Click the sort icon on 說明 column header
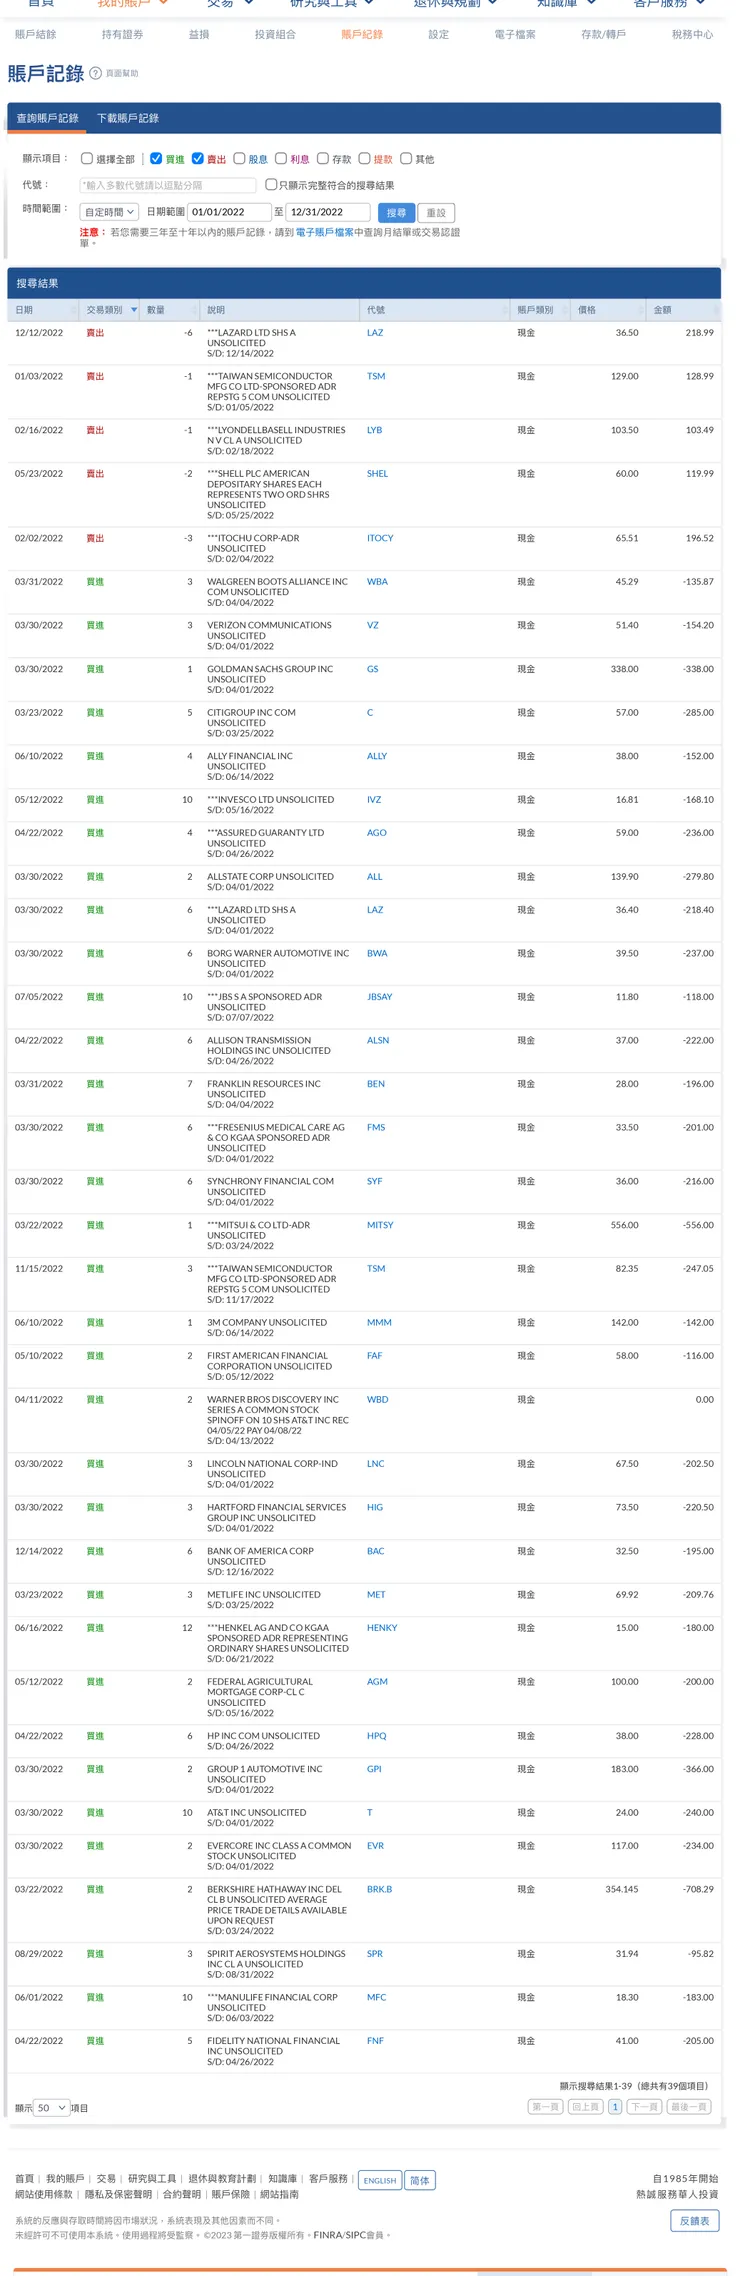Screen dimensions: 740x2276 (x=353, y=310)
